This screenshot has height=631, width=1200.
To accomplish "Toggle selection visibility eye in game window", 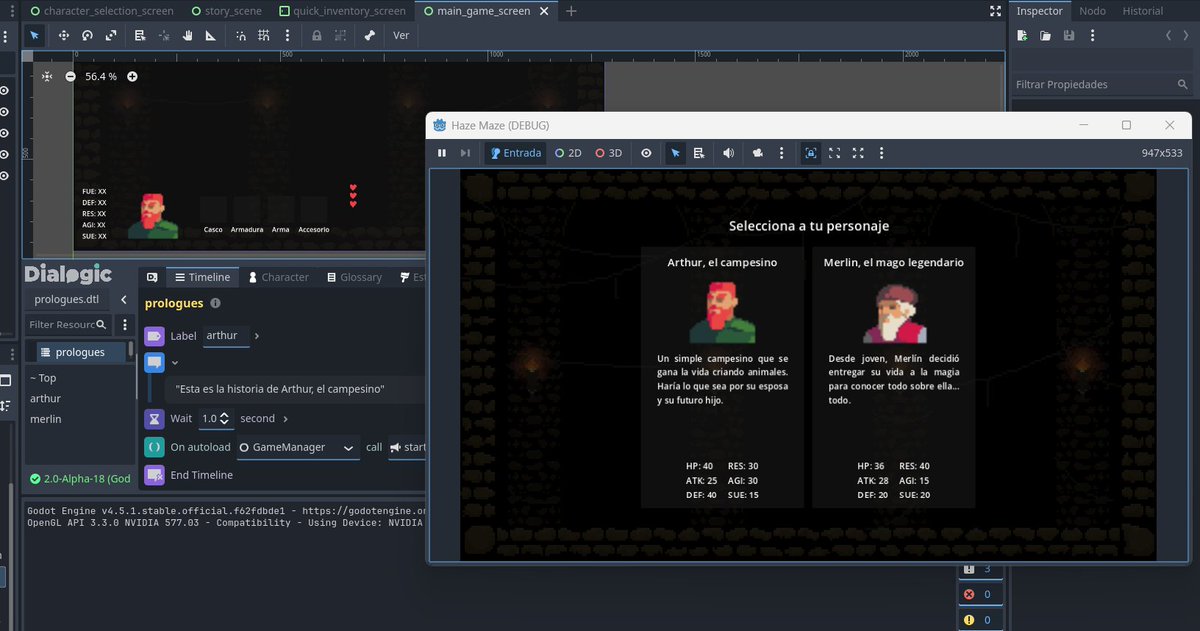I will coord(647,153).
